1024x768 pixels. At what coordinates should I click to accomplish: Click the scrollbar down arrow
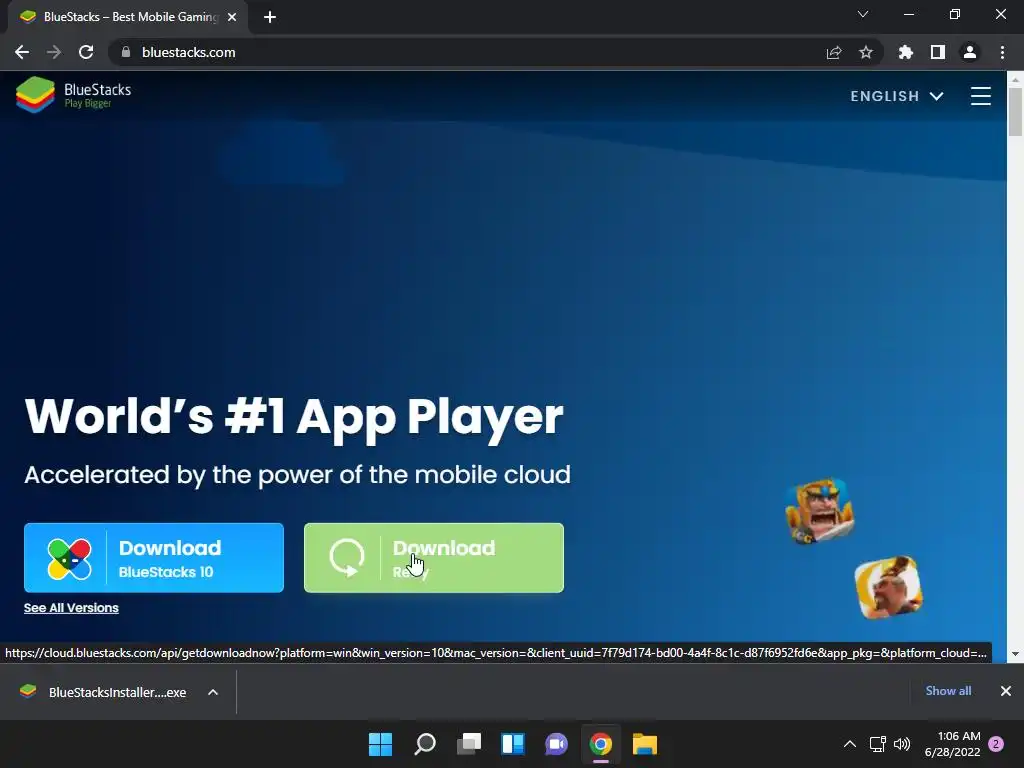[x=1015, y=654]
